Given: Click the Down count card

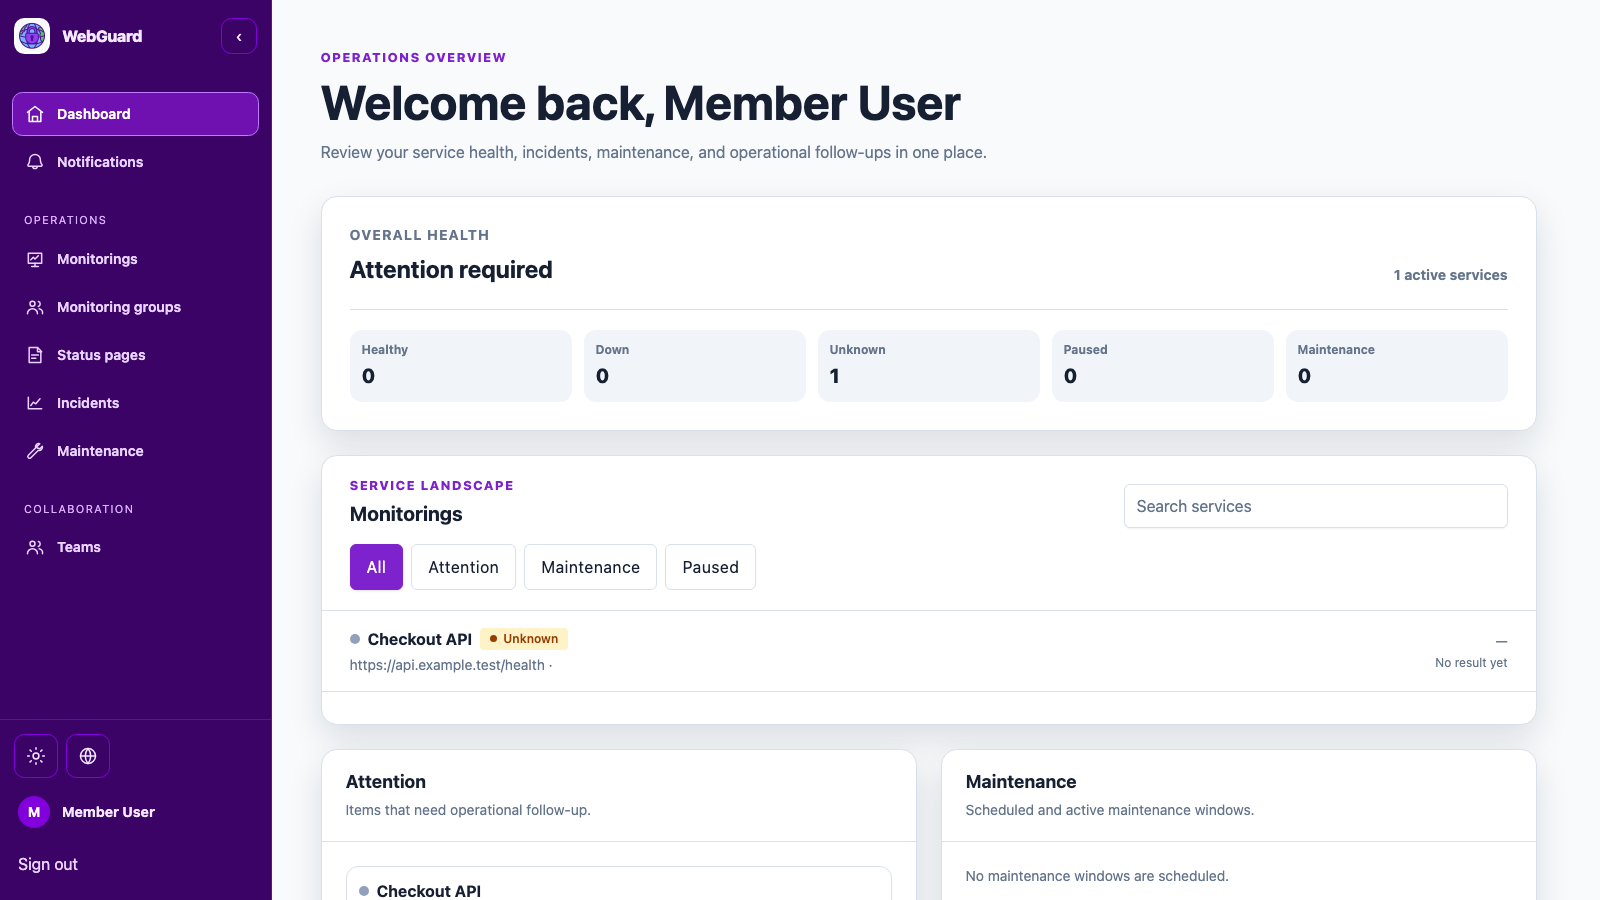Looking at the screenshot, I should [695, 366].
